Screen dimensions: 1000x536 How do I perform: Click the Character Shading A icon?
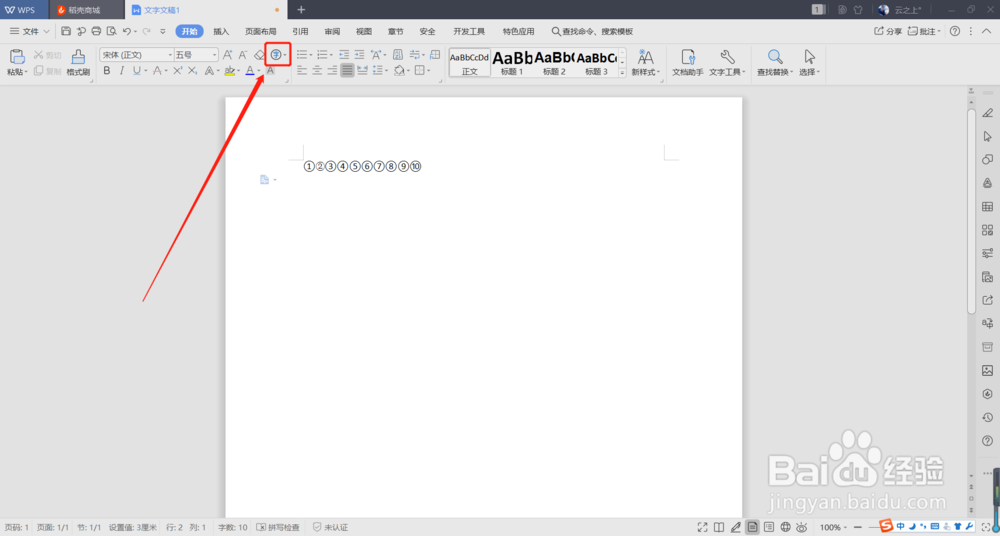coord(270,70)
